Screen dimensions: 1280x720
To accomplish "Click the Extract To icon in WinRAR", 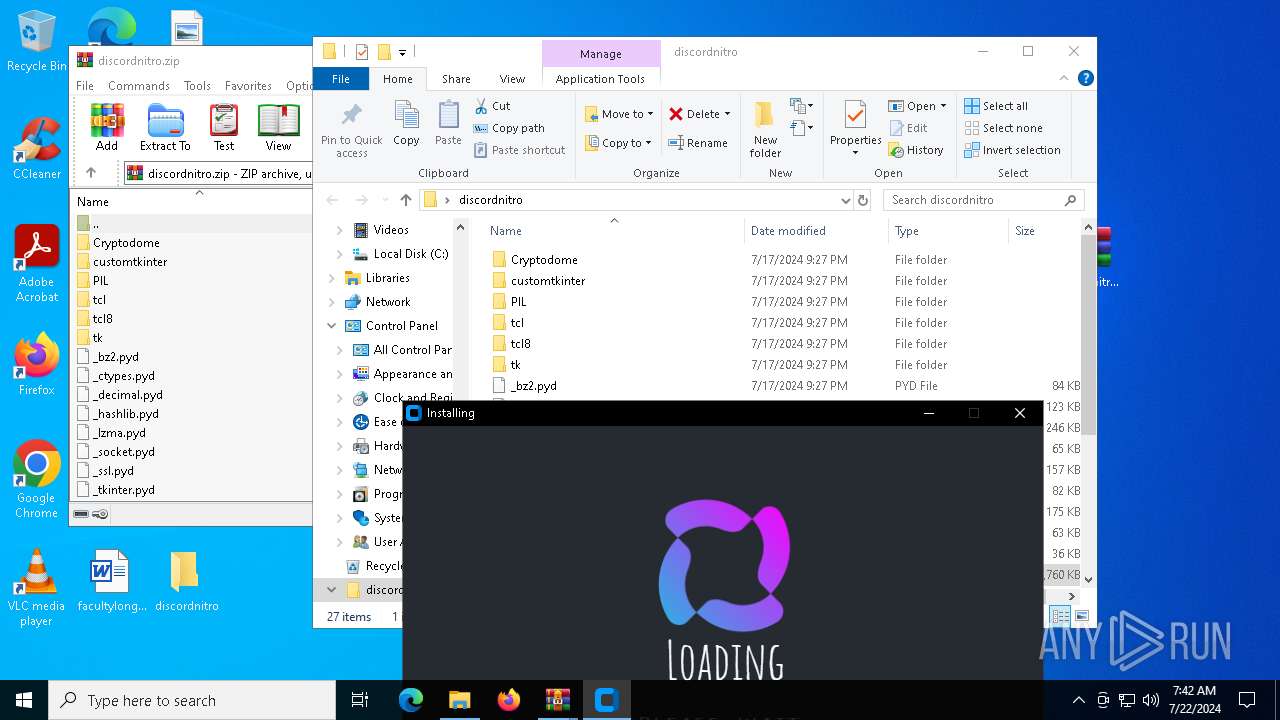I will click(165, 127).
